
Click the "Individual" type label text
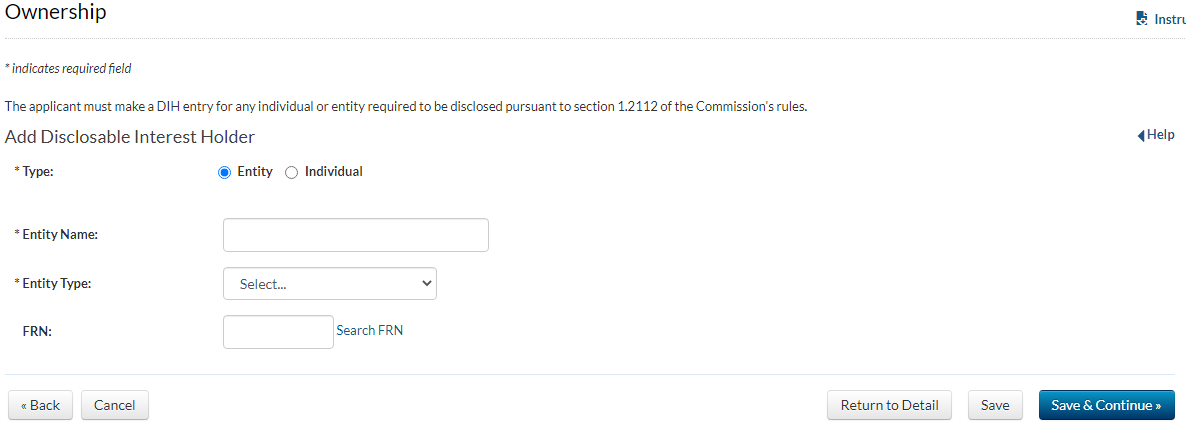coord(333,172)
